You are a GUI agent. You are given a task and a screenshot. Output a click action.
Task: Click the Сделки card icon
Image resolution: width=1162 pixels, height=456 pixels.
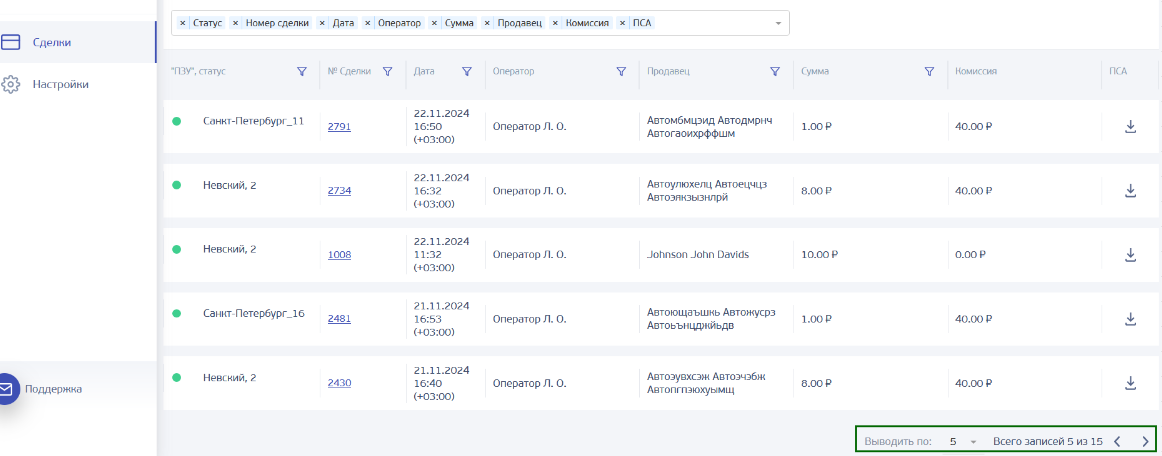(x=10, y=42)
